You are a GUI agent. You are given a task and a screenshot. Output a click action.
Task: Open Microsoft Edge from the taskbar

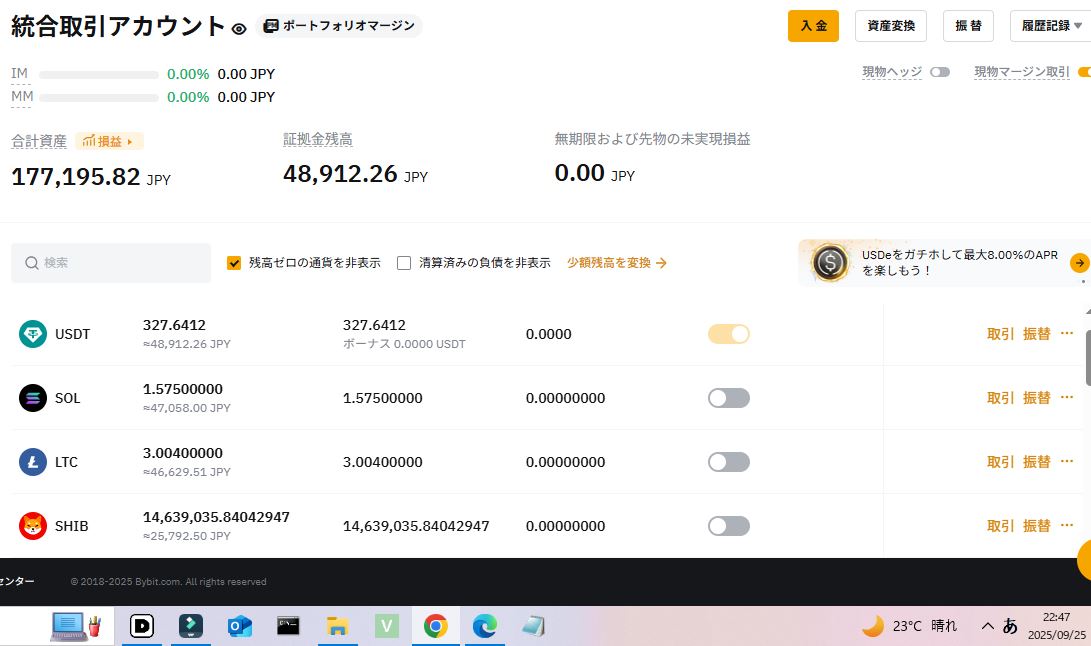tap(485, 626)
